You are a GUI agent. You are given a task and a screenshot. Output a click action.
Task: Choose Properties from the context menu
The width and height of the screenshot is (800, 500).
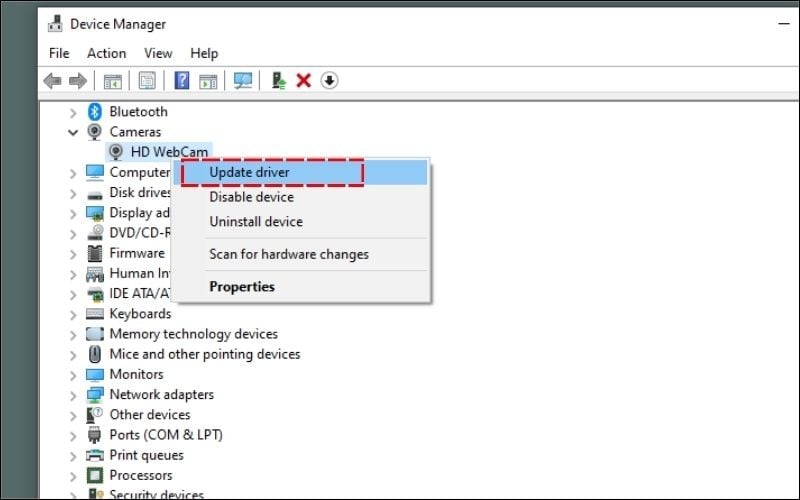tap(301, 287)
